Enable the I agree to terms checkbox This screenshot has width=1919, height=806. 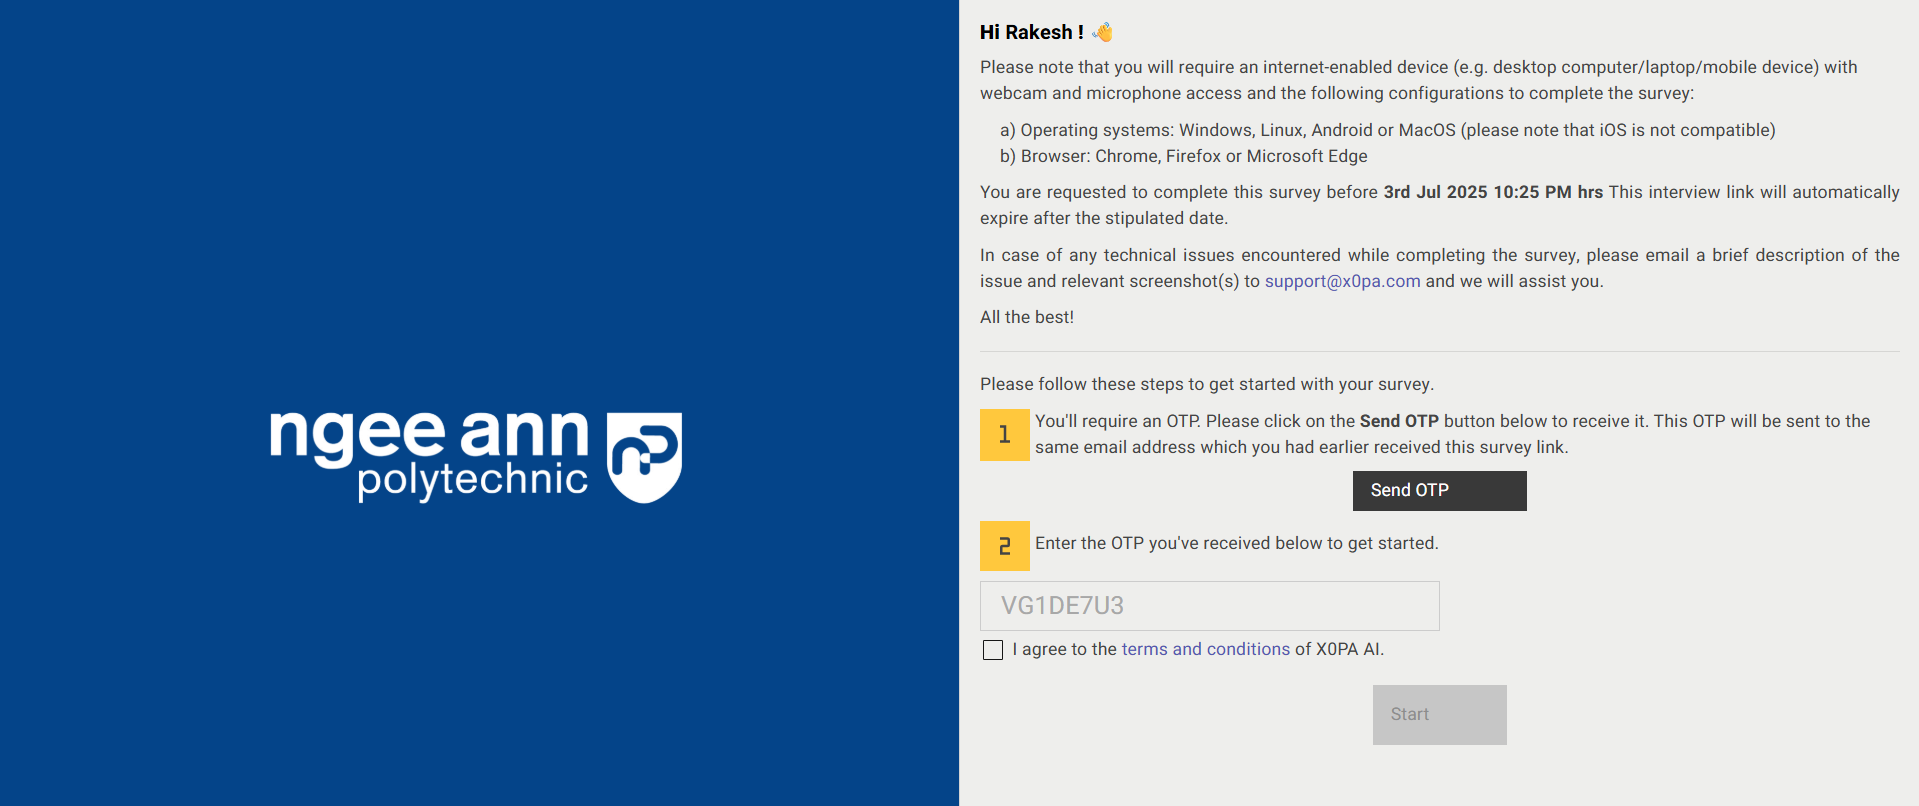pyautogui.click(x=992, y=649)
